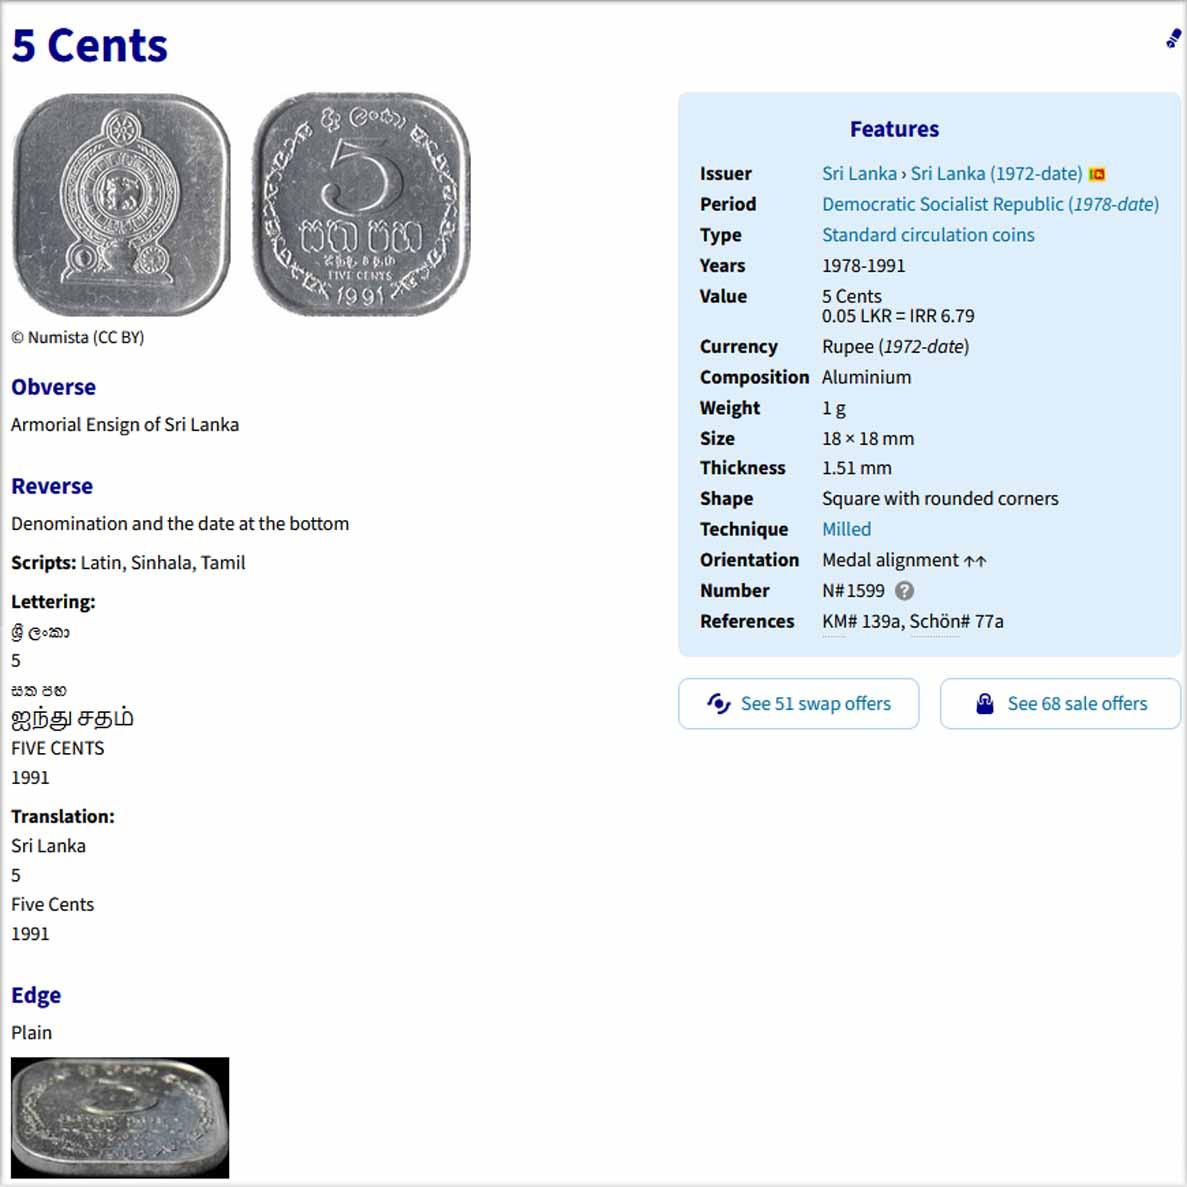Image resolution: width=1187 pixels, height=1187 pixels.
Task: Open the obverse coin image
Action: (x=120, y=205)
